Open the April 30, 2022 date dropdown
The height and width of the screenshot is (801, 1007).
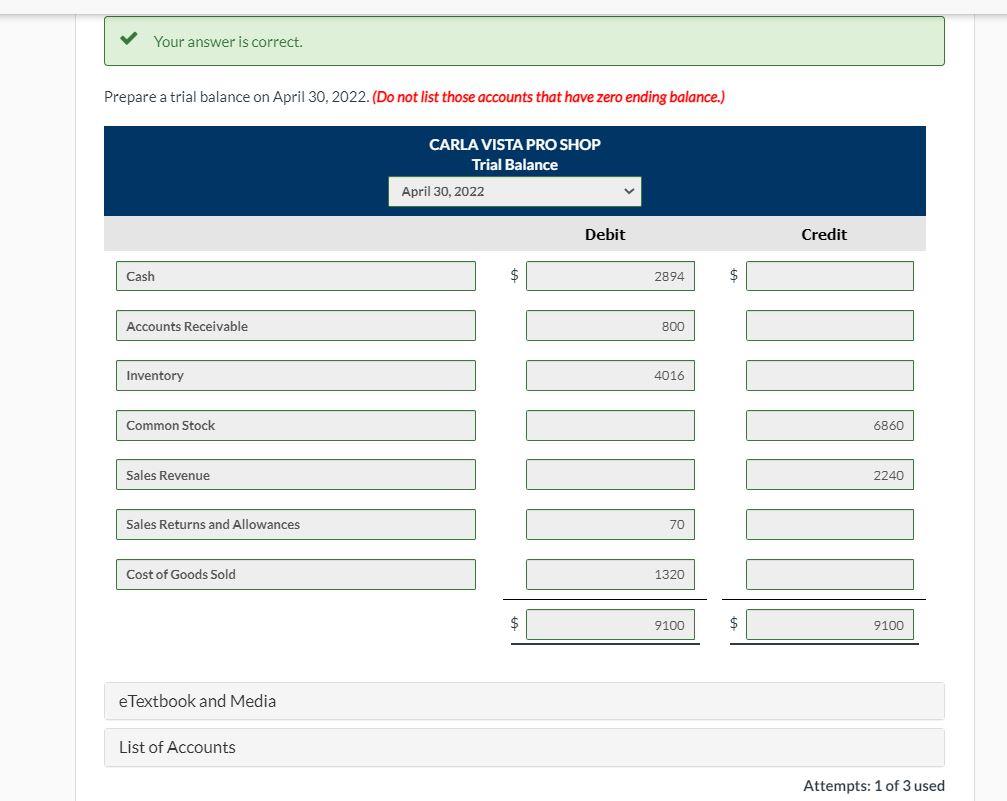[514, 191]
